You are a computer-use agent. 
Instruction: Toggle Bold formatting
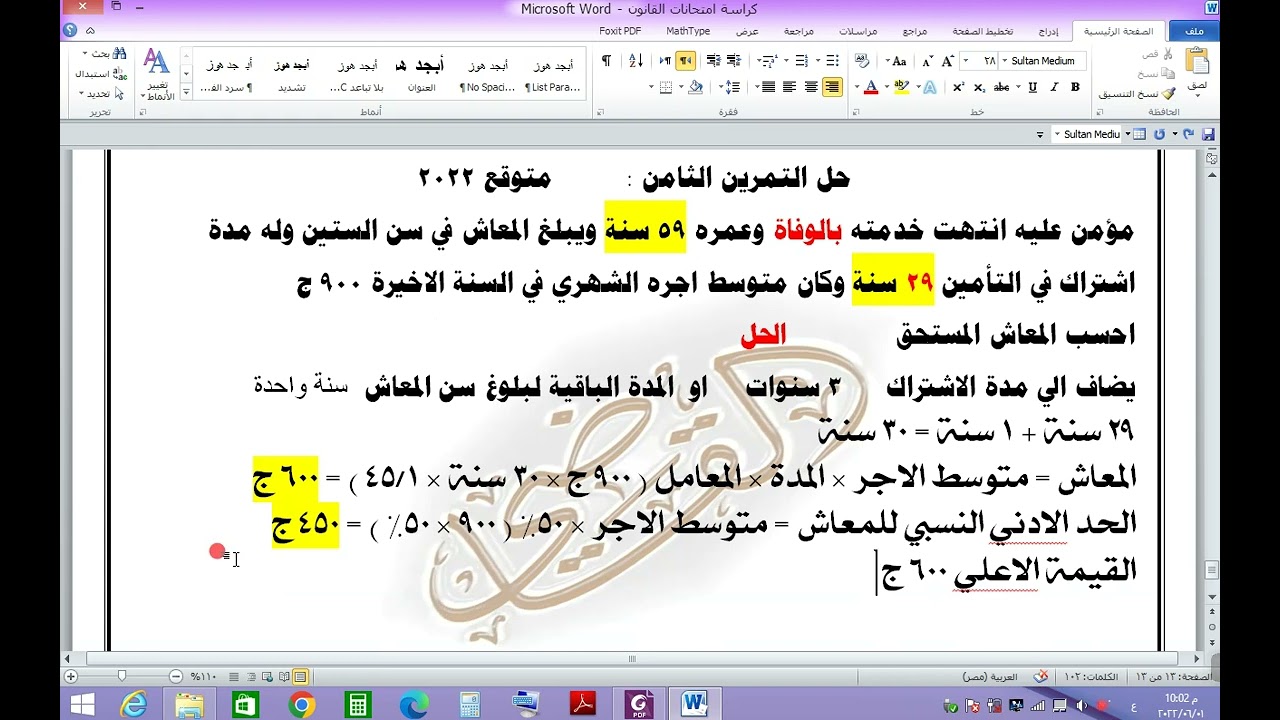(1075, 87)
